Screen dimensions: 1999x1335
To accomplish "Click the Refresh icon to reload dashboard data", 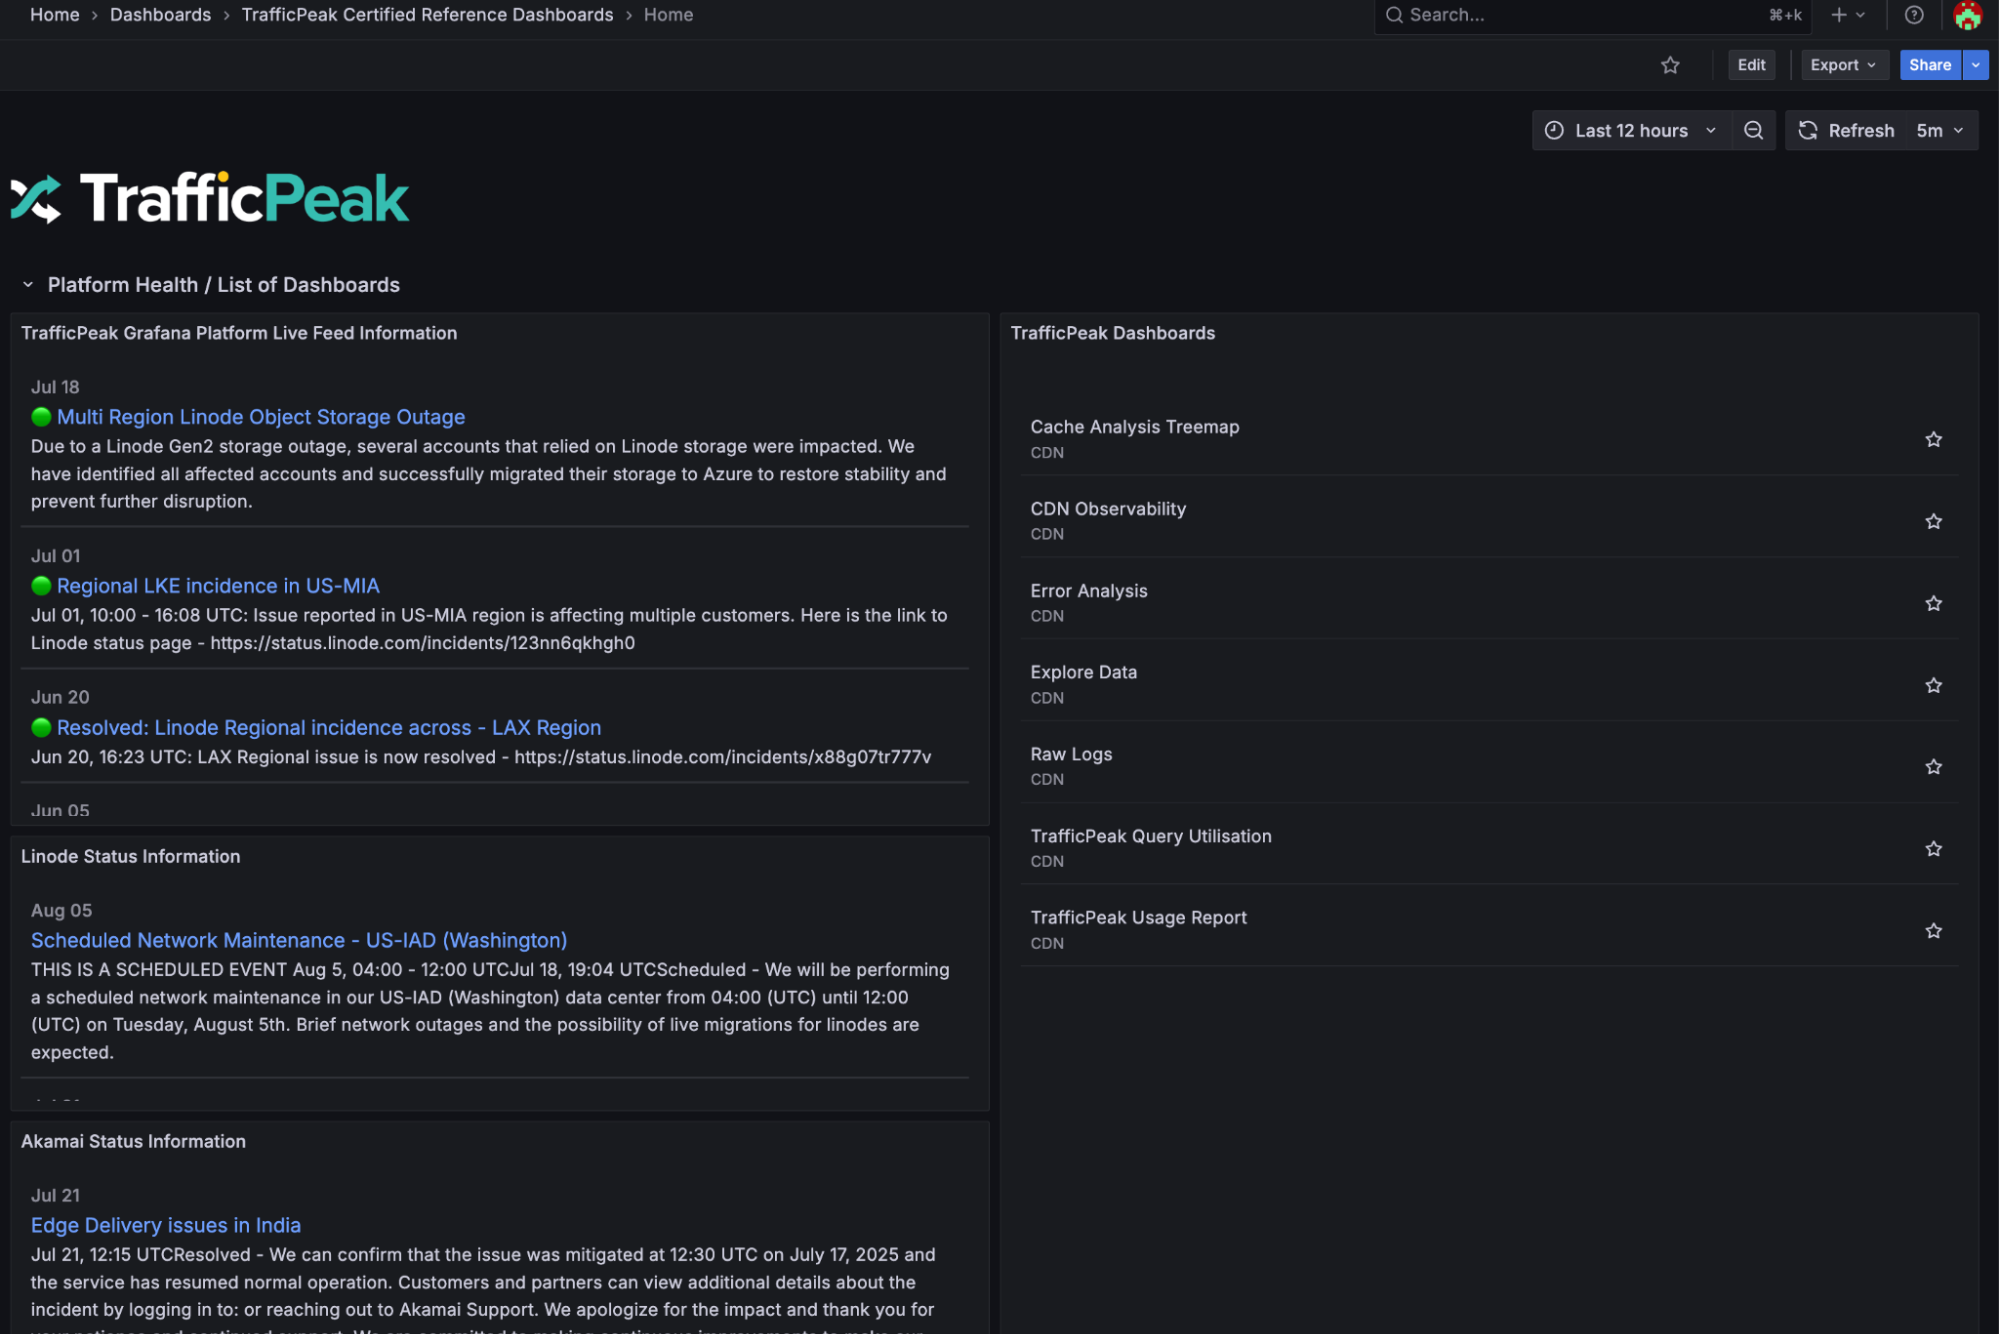I will [x=1844, y=130].
